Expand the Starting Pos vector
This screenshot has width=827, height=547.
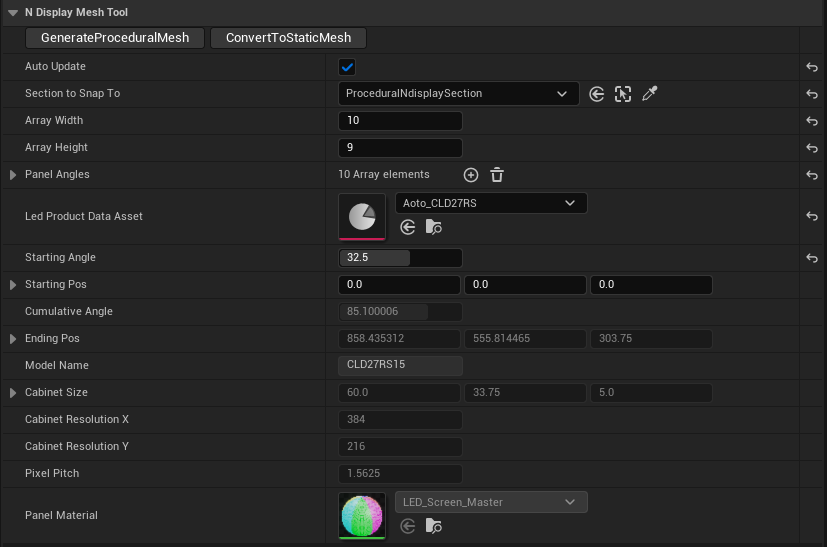tap(13, 285)
